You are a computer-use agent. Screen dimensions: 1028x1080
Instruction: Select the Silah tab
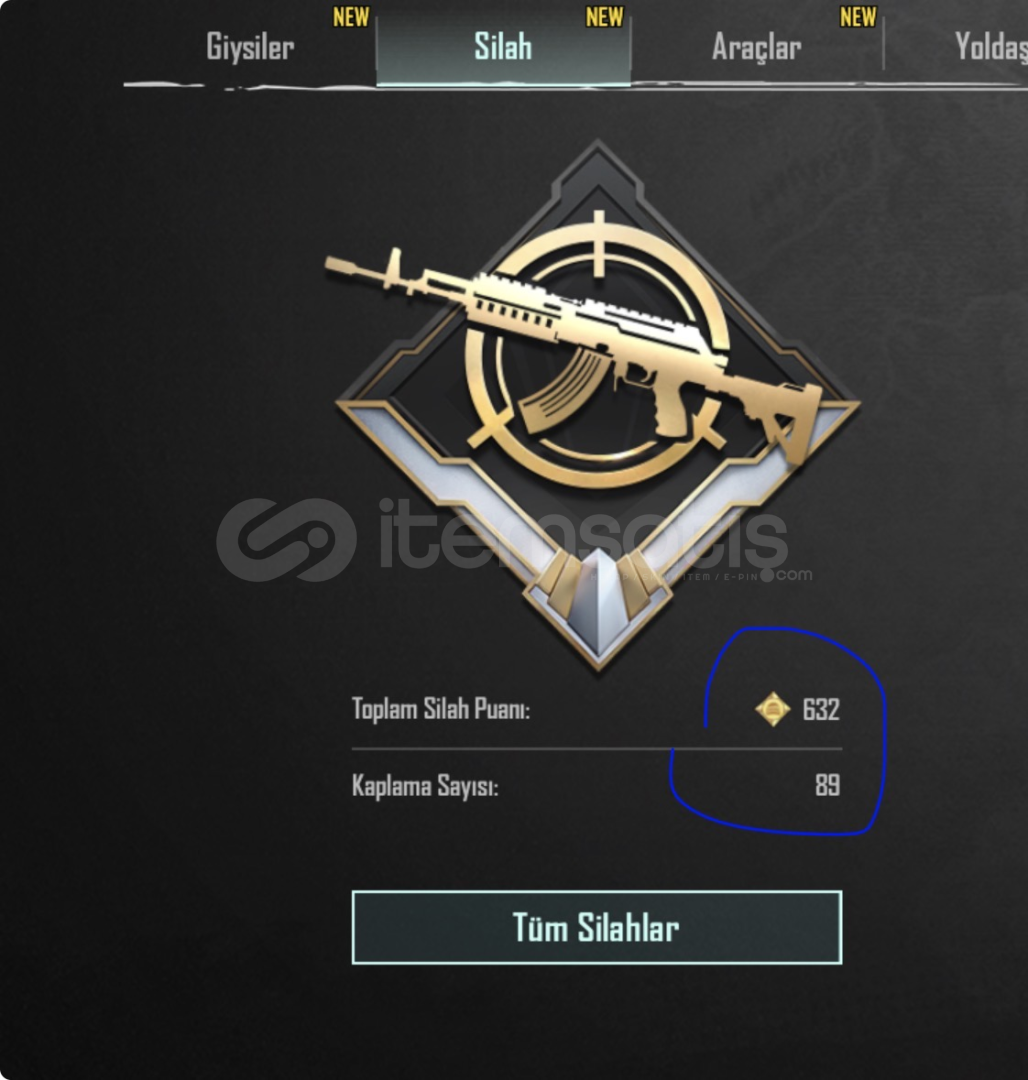pyautogui.click(x=503, y=47)
